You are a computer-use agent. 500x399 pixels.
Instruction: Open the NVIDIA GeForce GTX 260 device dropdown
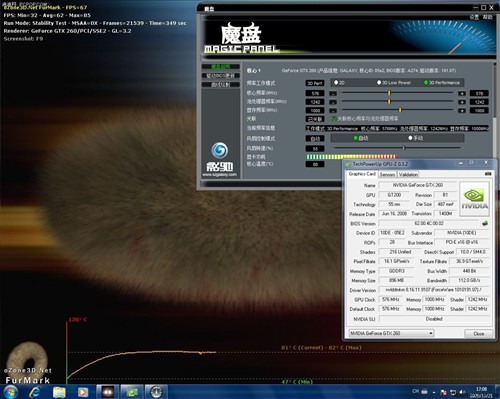pos(391,333)
